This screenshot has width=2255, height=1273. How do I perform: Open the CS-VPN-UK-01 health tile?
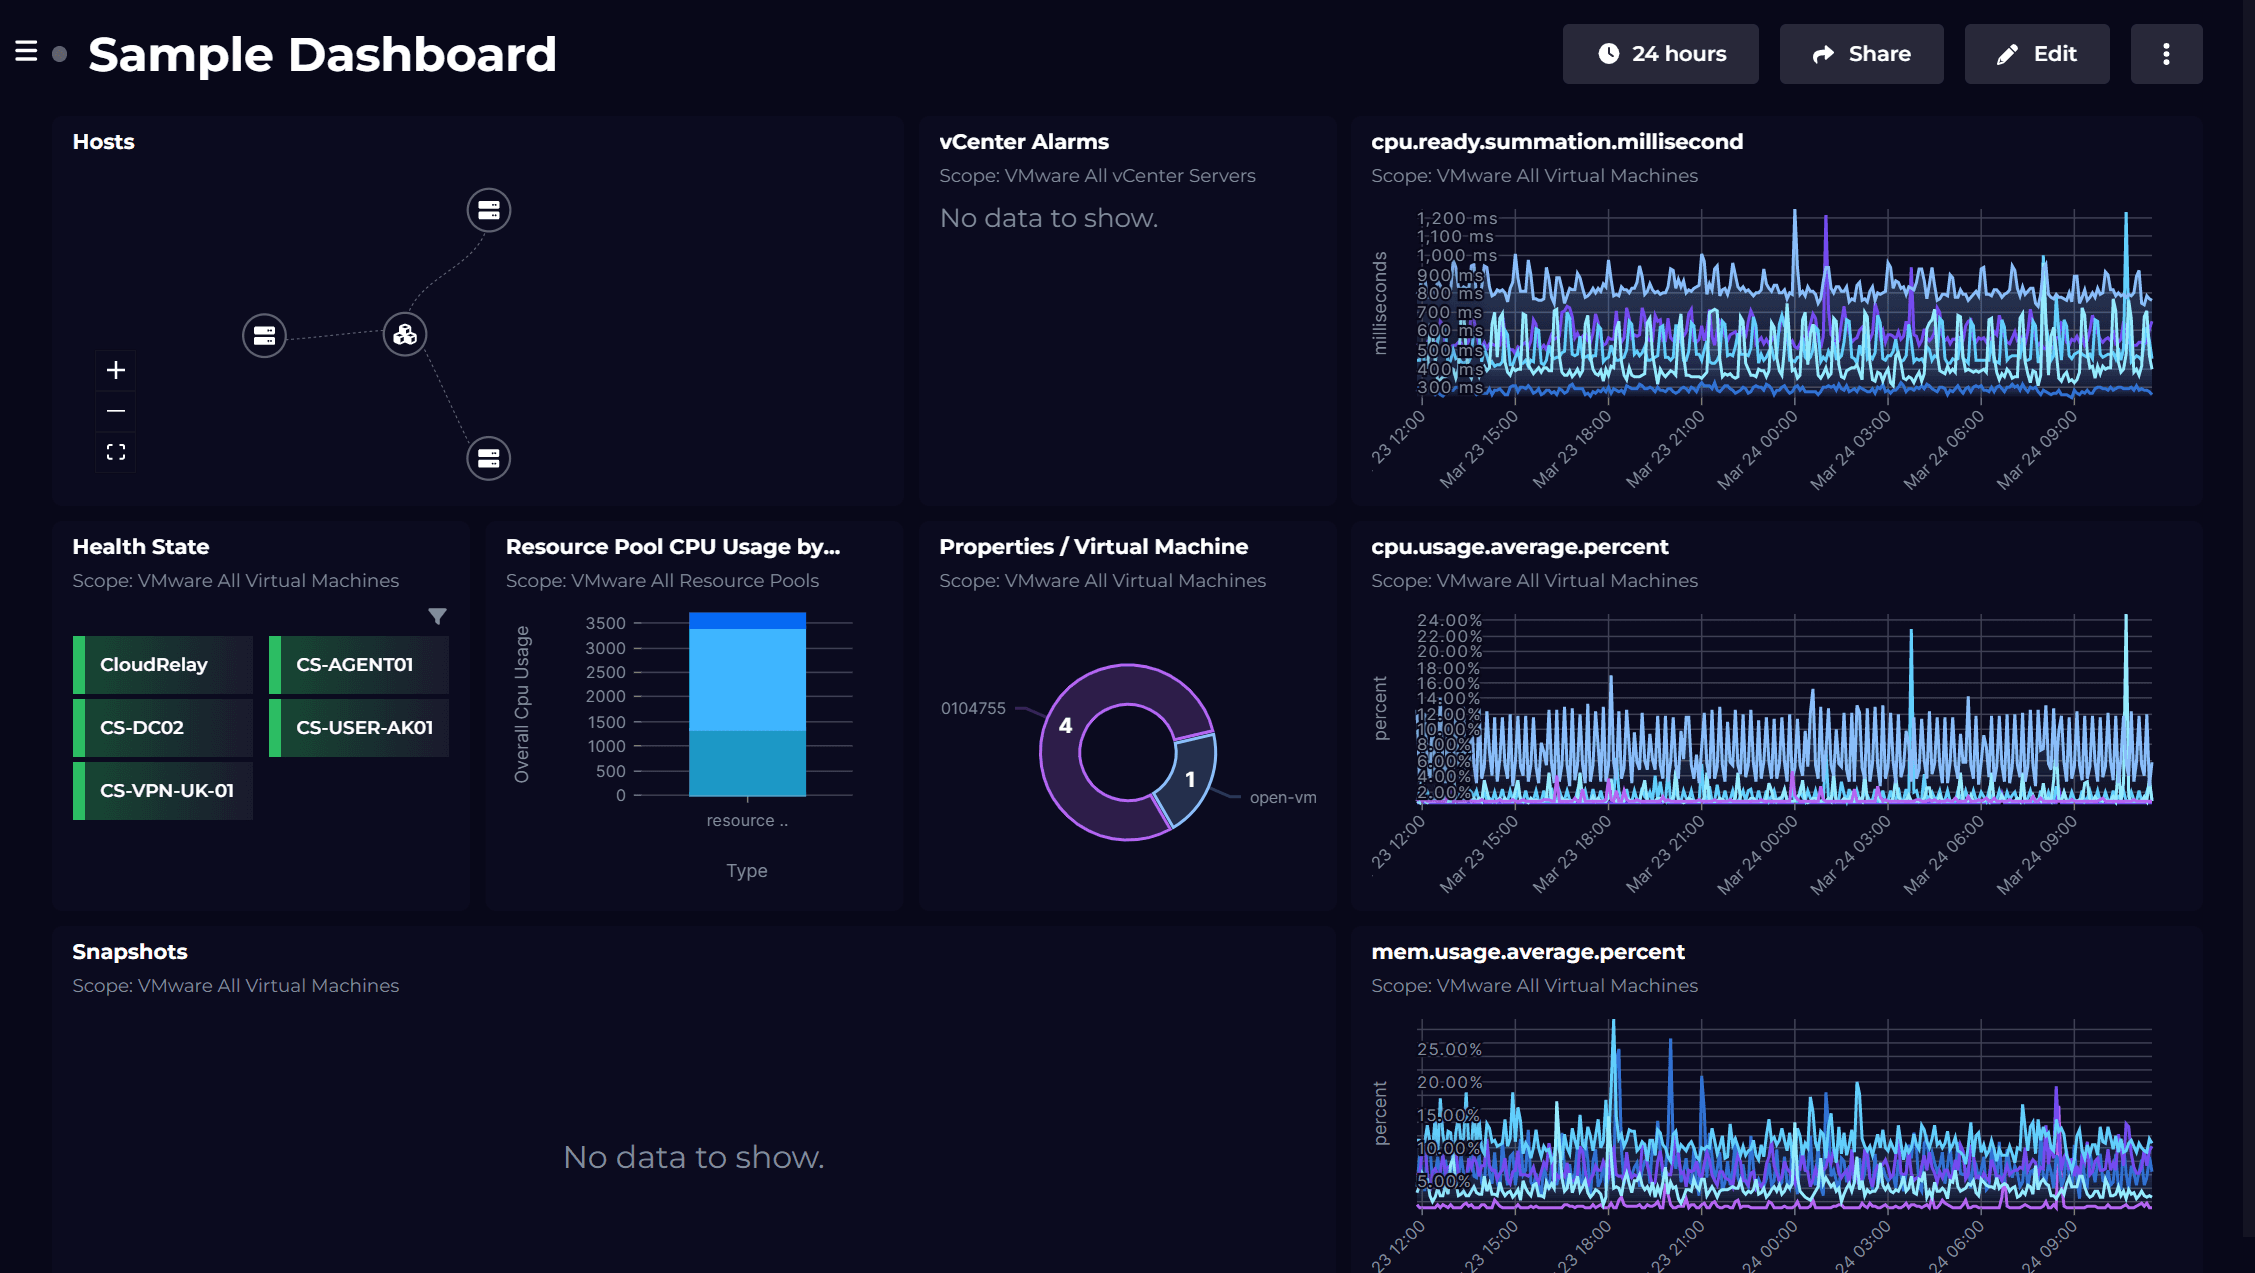click(x=163, y=791)
